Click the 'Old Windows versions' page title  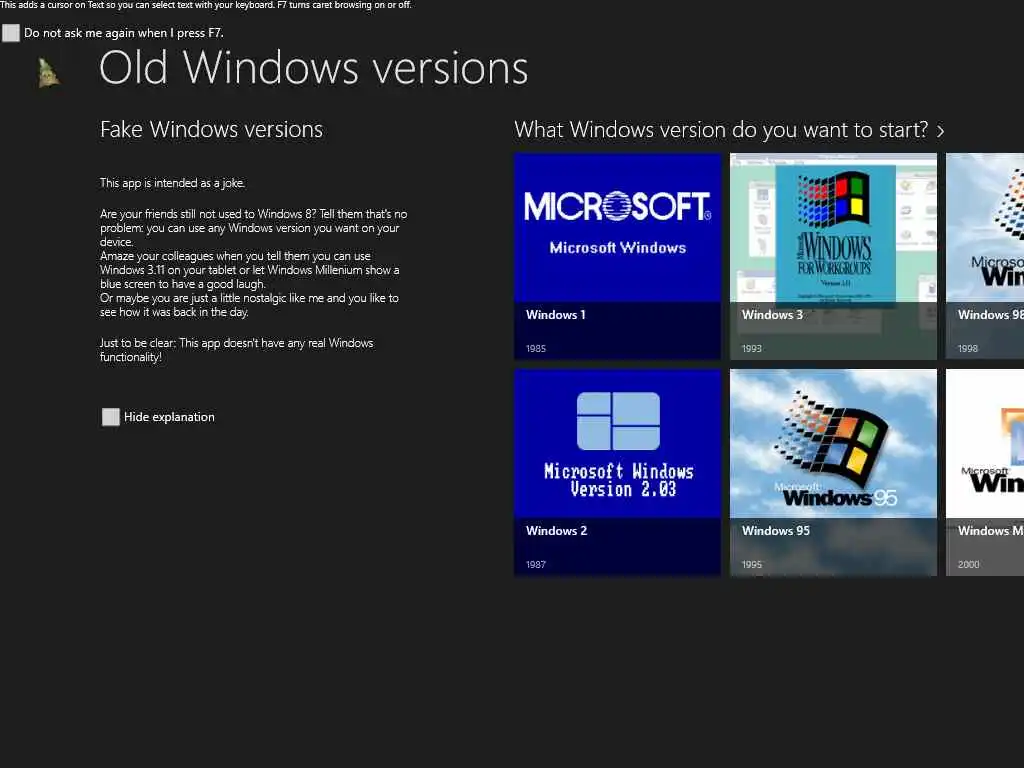click(x=313, y=68)
